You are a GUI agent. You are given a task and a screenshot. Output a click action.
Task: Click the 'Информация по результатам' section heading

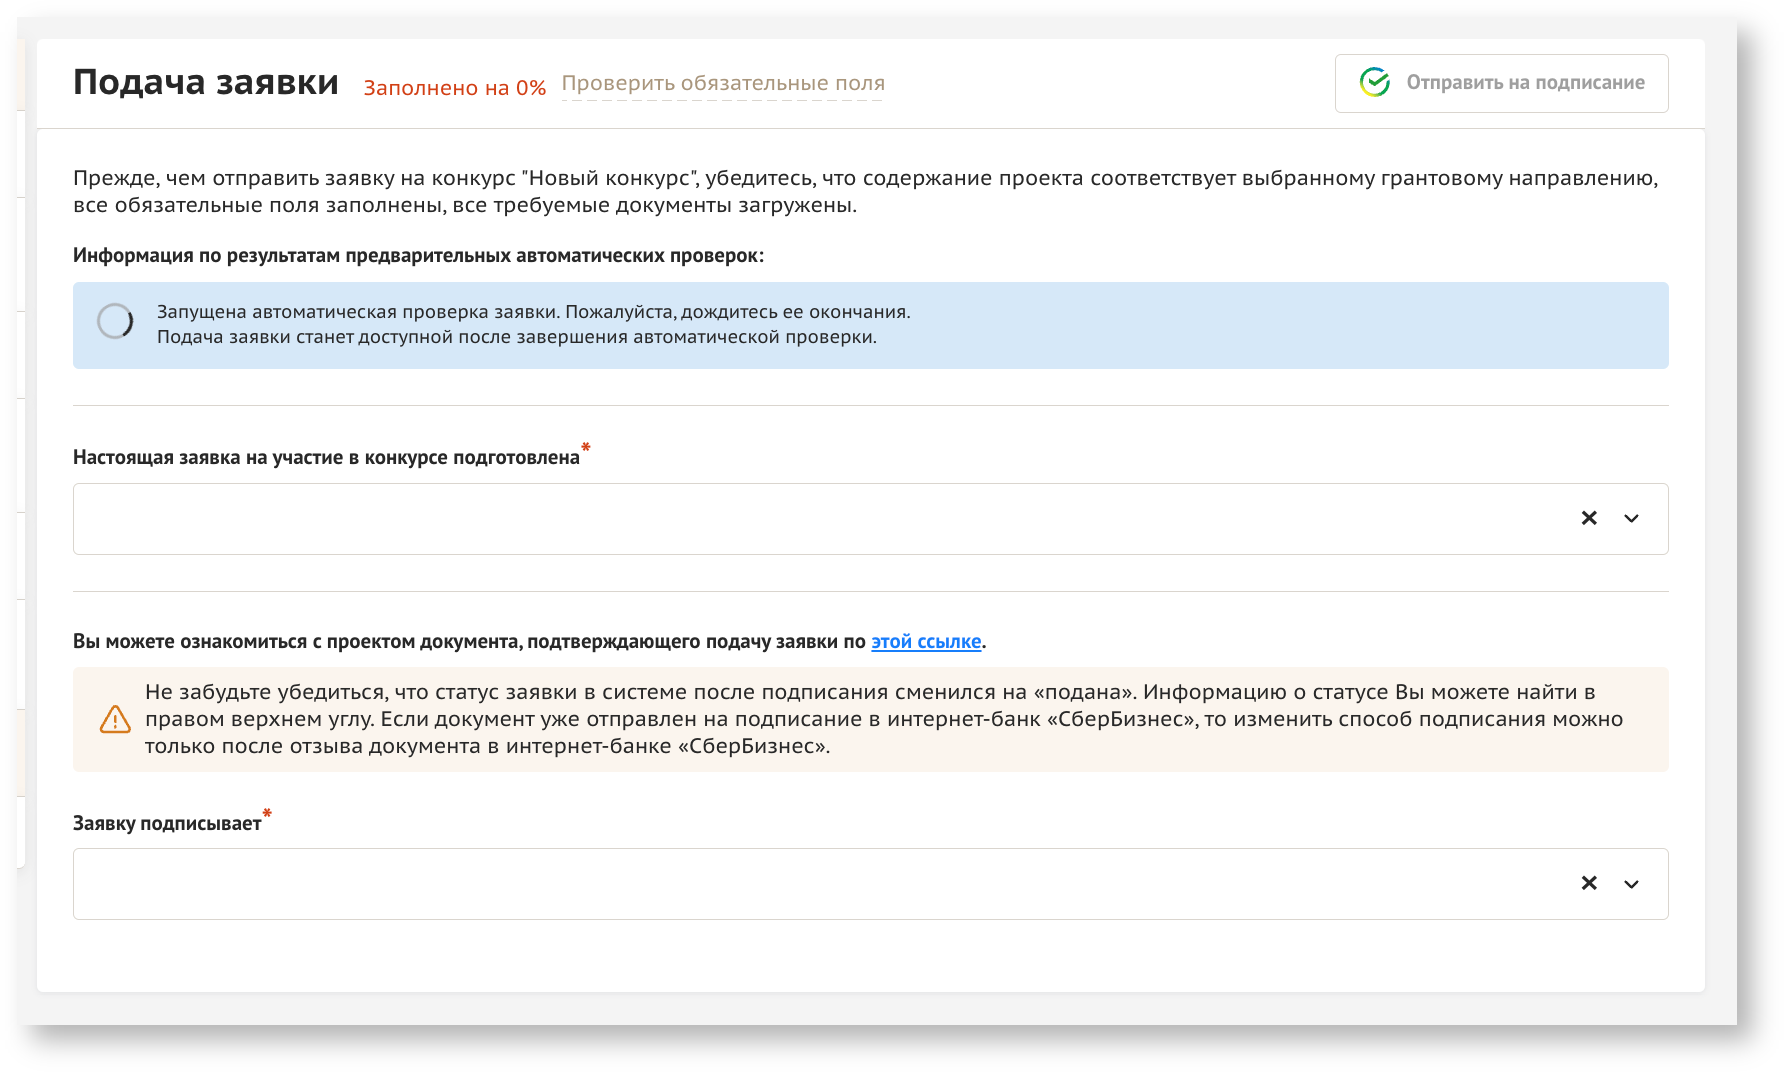tap(418, 256)
